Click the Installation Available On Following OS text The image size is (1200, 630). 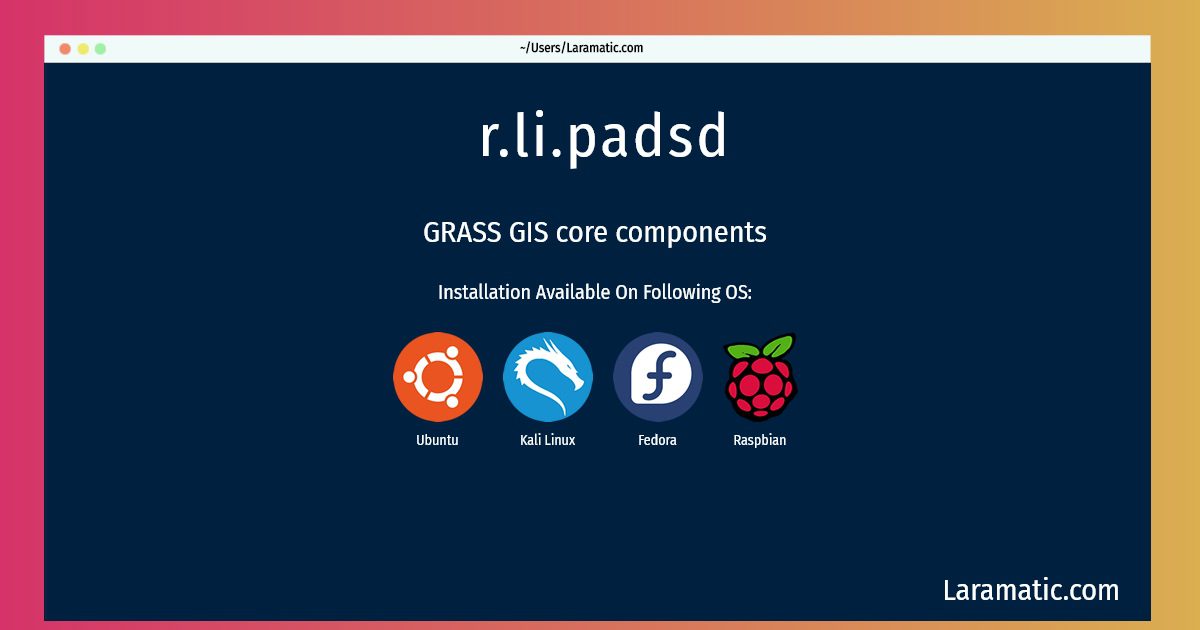click(x=595, y=292)
